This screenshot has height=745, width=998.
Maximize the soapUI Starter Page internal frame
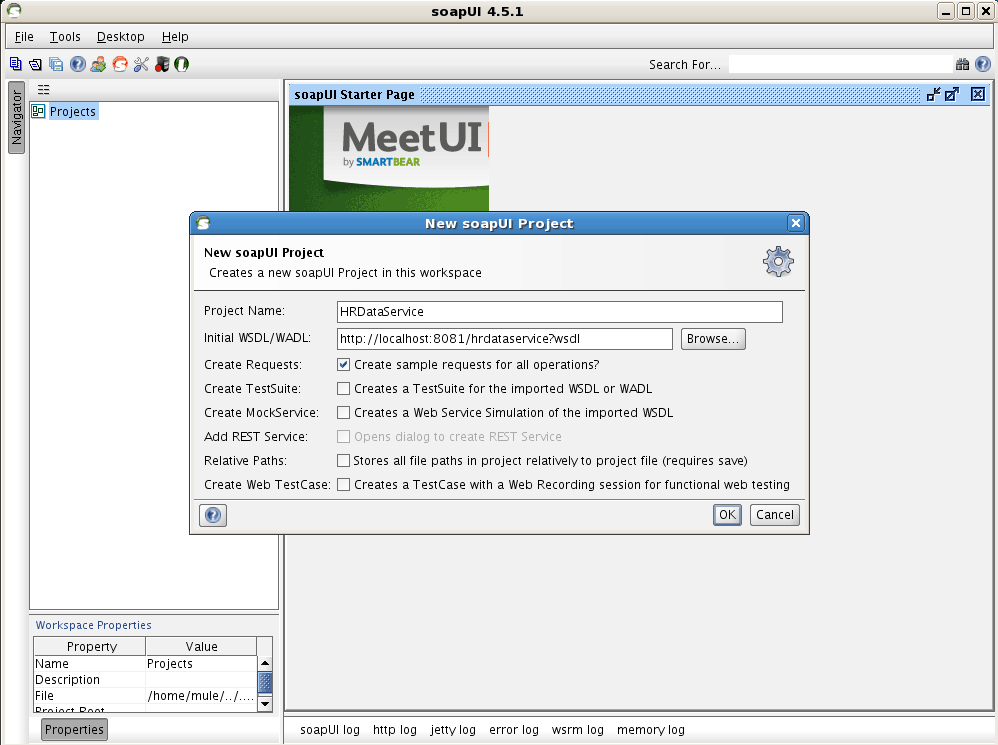pos(952,95)
